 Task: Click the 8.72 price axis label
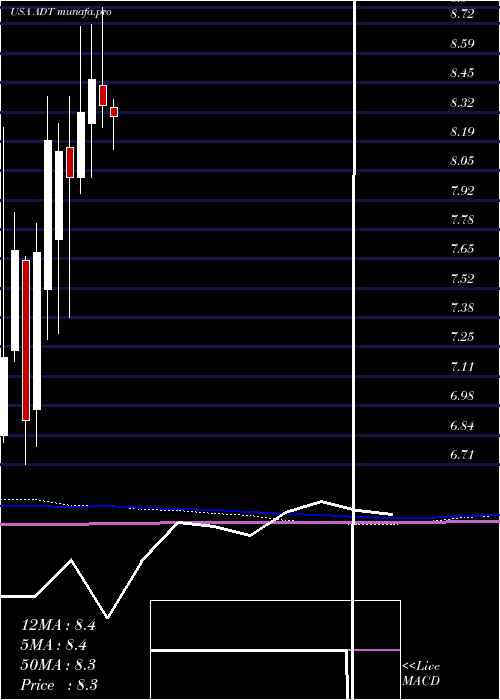pyautogui.click(x=462, y=14)
